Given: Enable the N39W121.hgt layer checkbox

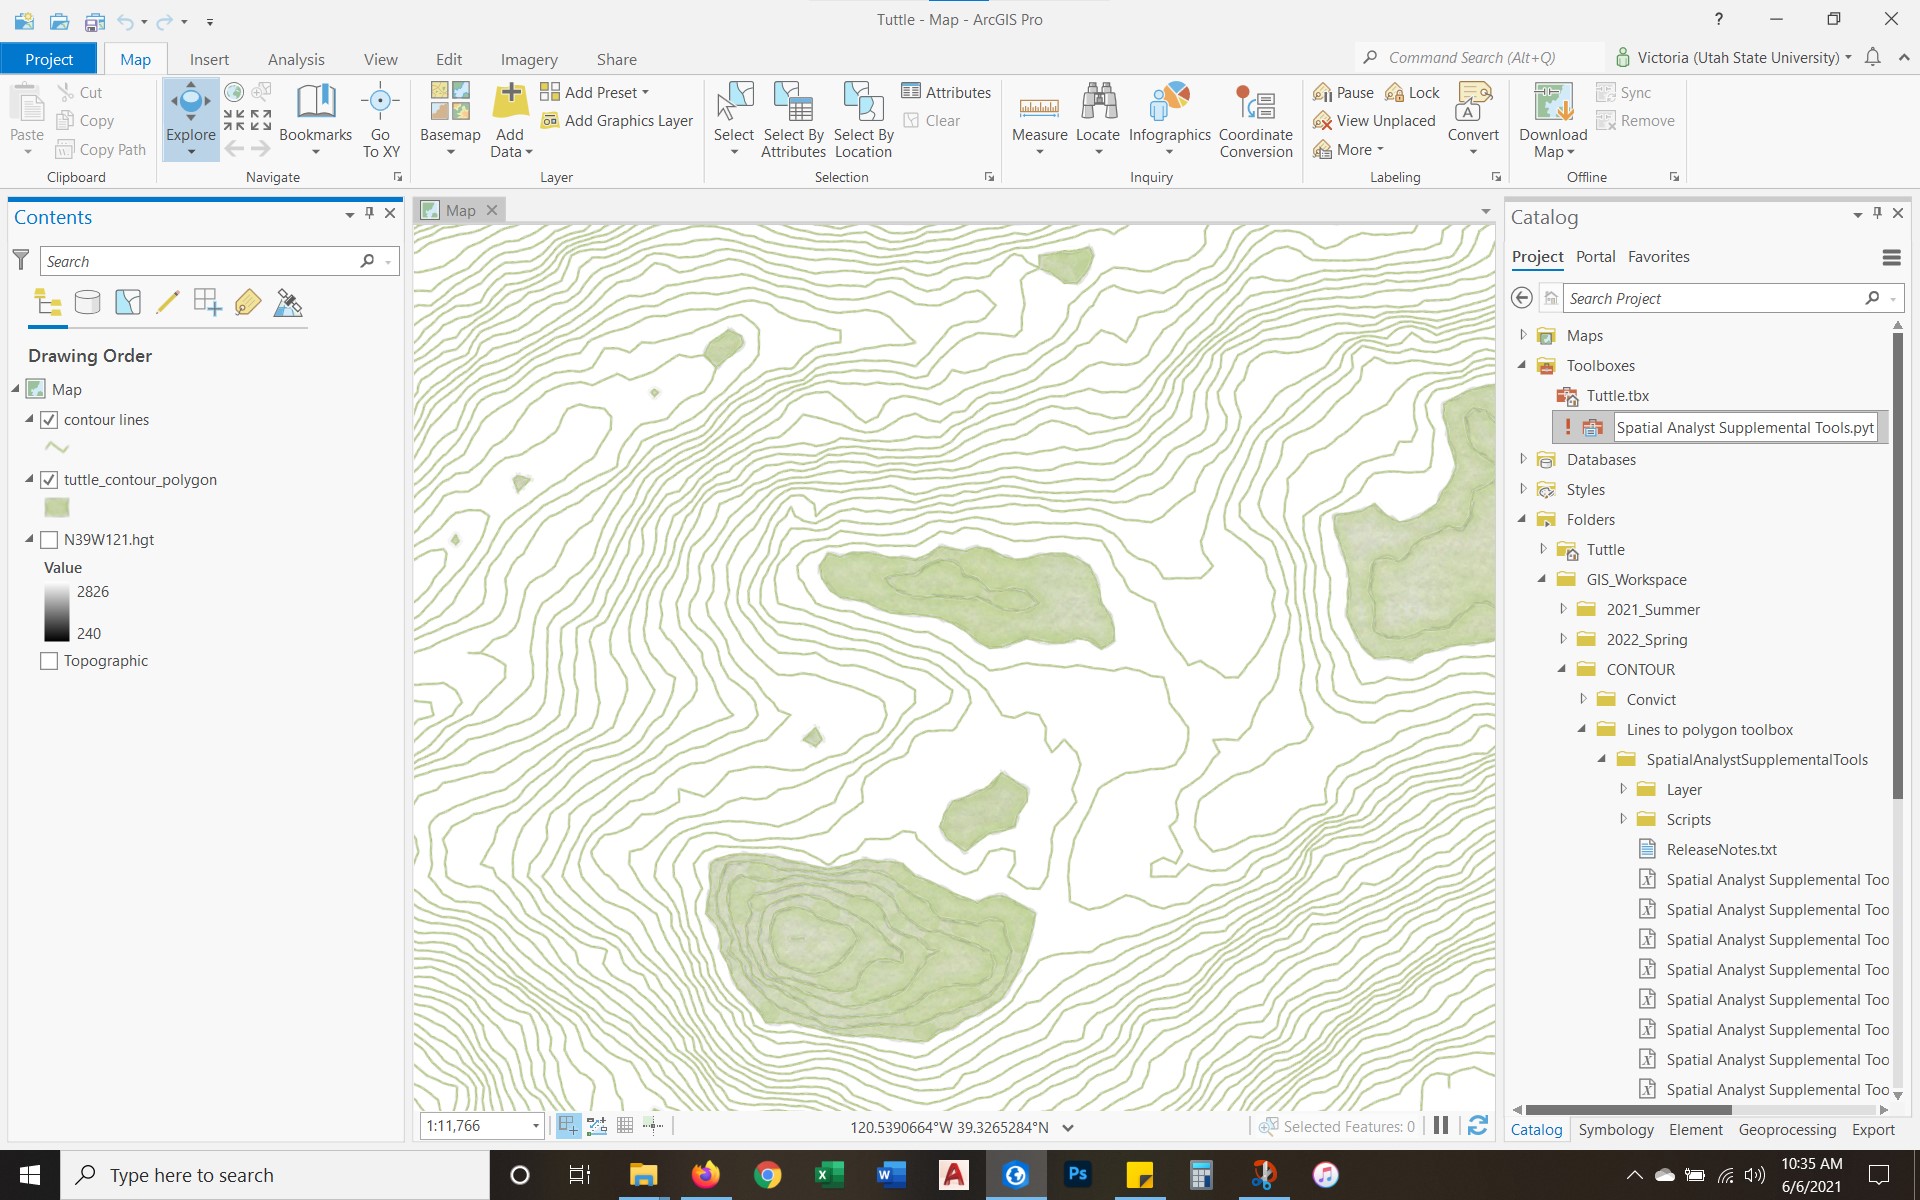Looking at the screenshot, I should (x=49, y=540).
